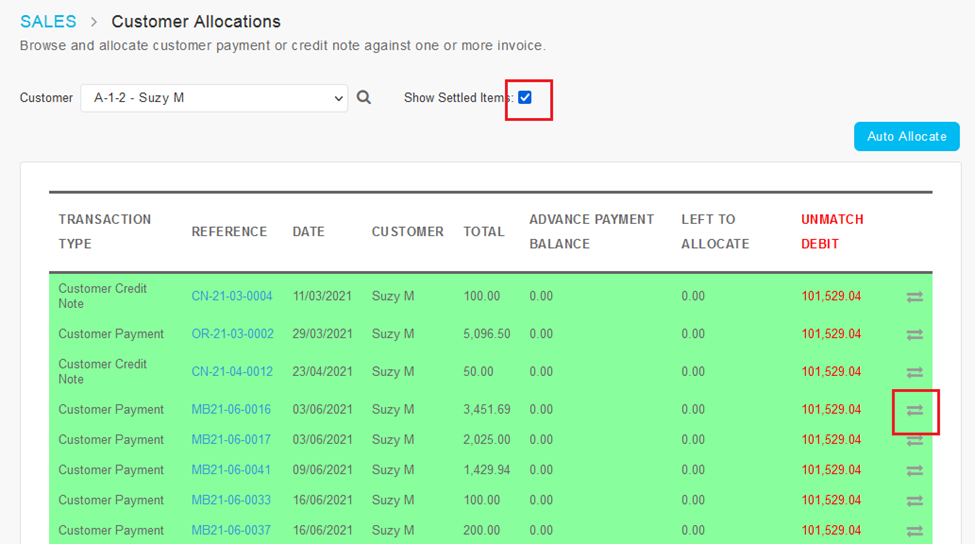The width and height of the screenshot is (975, 544).
Task: Go to SALES breadcrumb link
Action: point(48,22)
